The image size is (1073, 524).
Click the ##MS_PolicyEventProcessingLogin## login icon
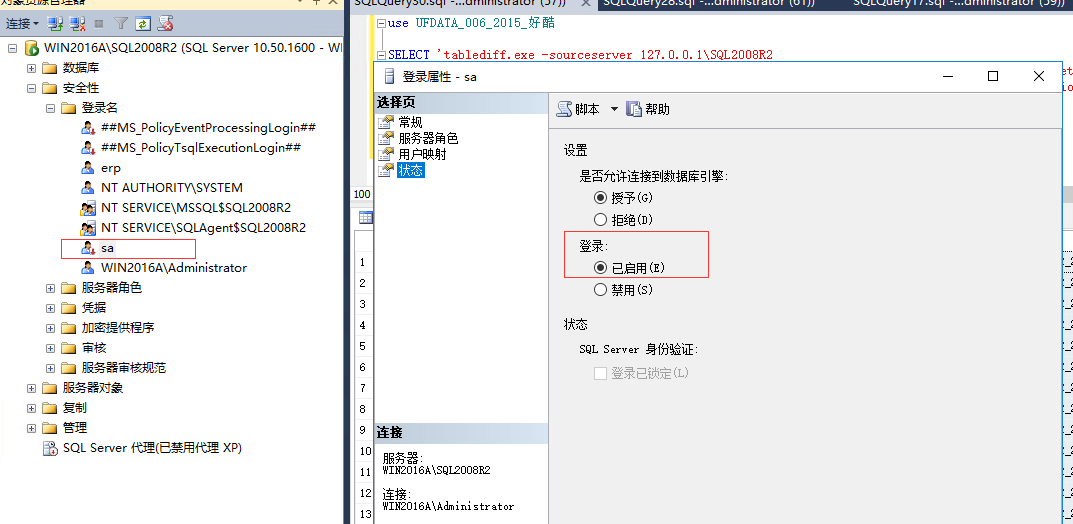(x=88, y=128)
